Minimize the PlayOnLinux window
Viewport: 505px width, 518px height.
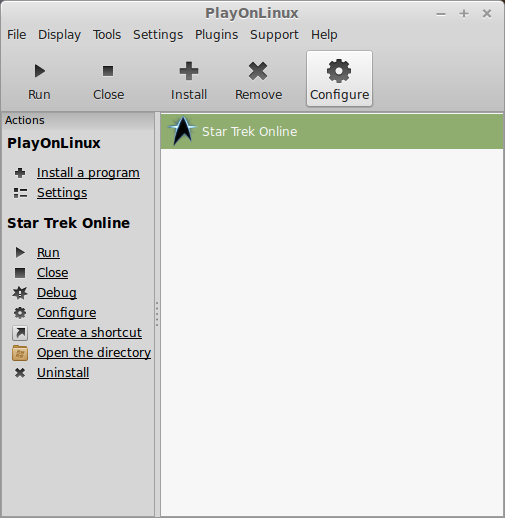441,14
